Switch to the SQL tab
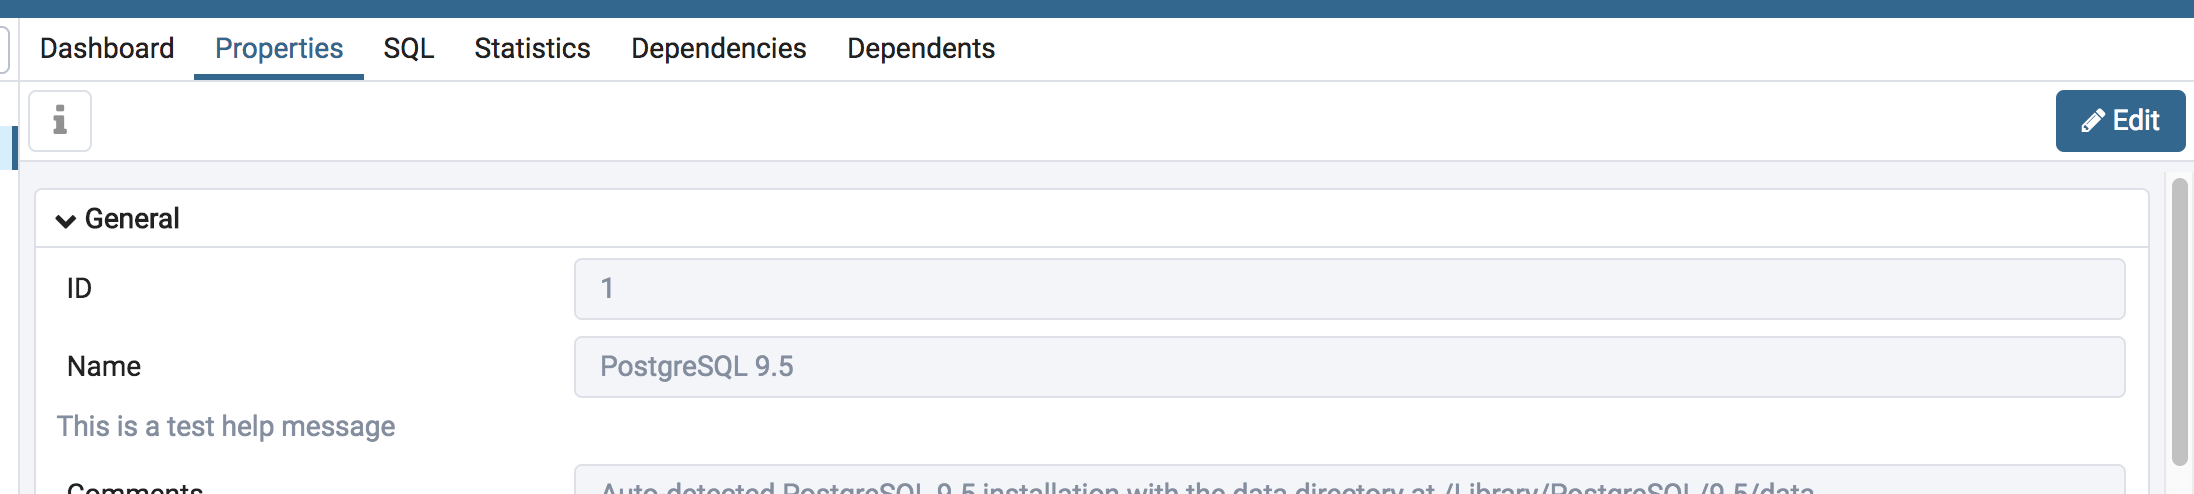 click(409, 48)
